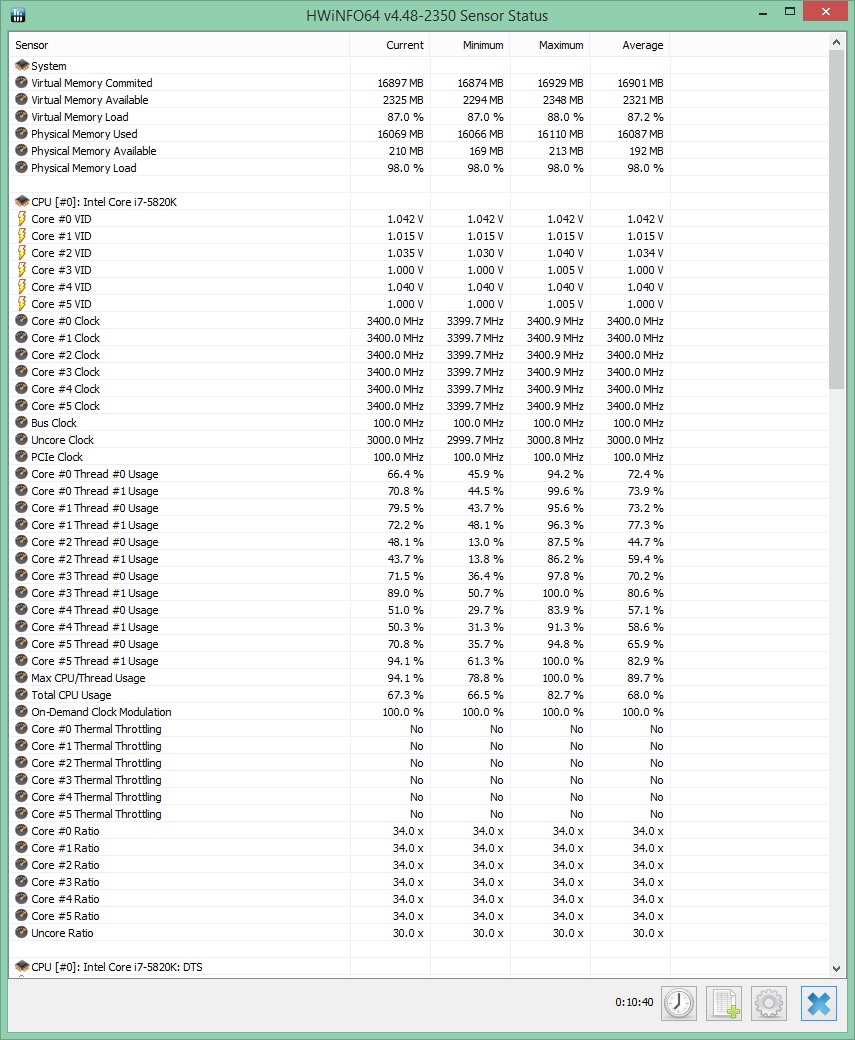855x1040 pixels.
Task: Open sensor settings gear icon
Action: pyautogui.click(x=769, y=1002)
